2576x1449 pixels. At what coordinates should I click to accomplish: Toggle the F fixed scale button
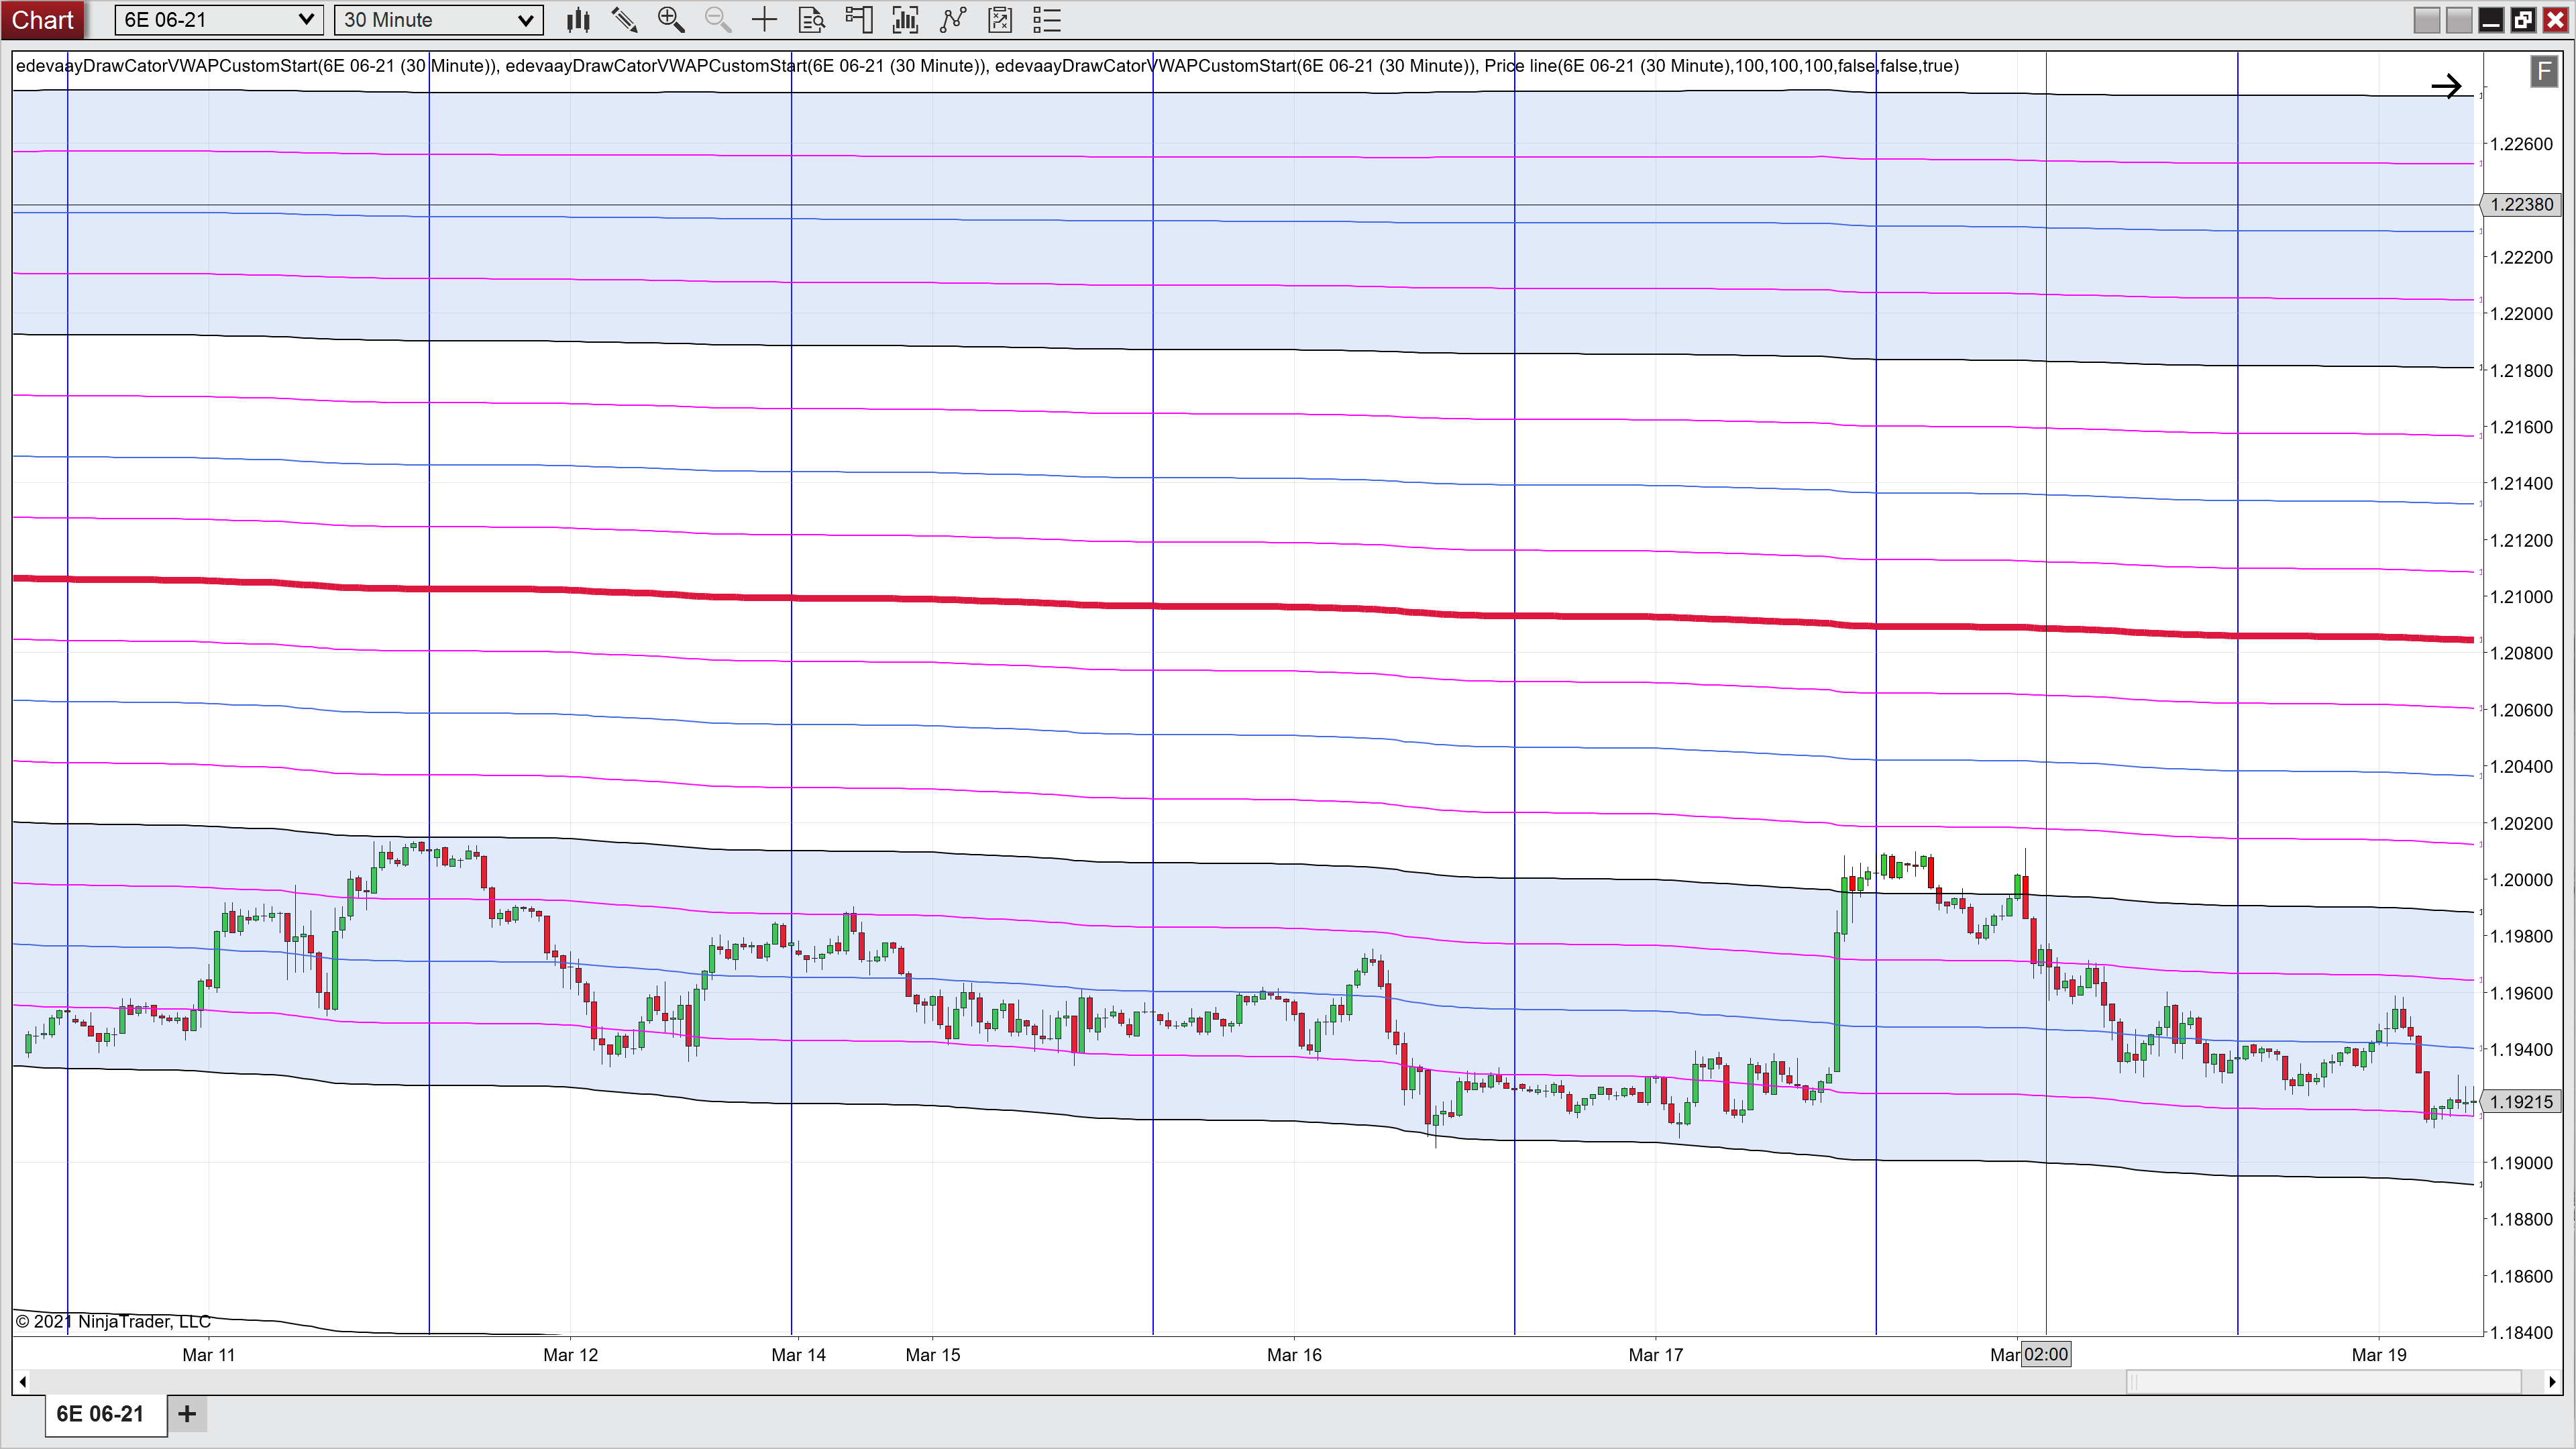2544,71
